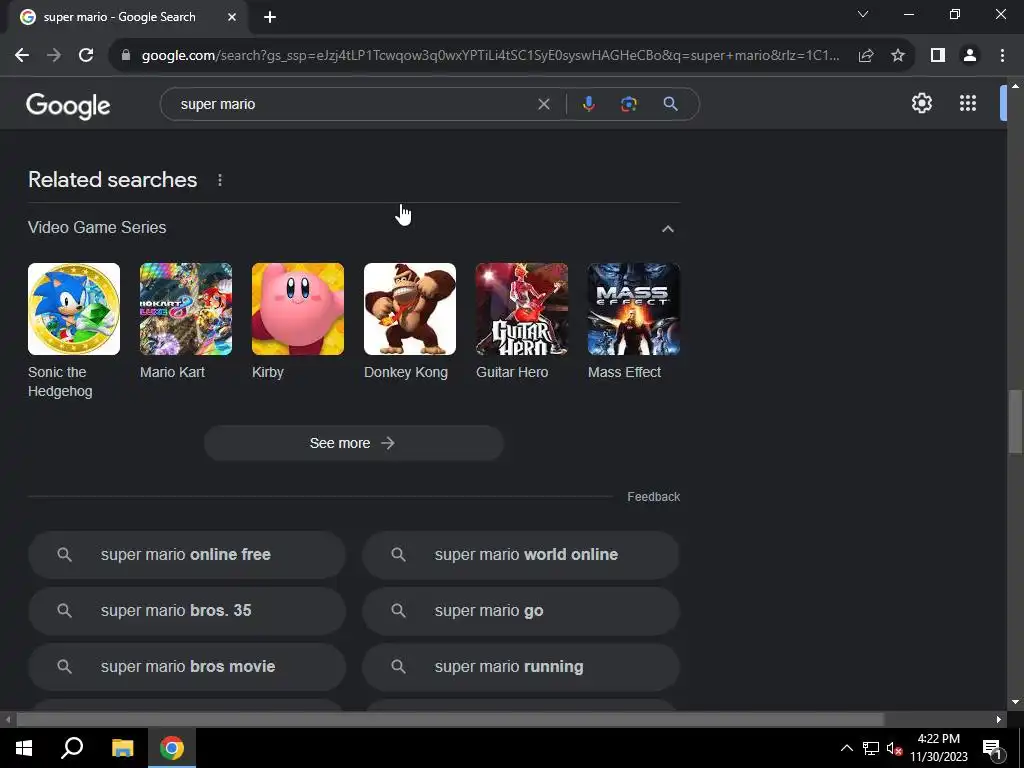Open the Google apps grid
Image resolution: width=1024 pixels, height=768 pixels.
click(968, 103)
